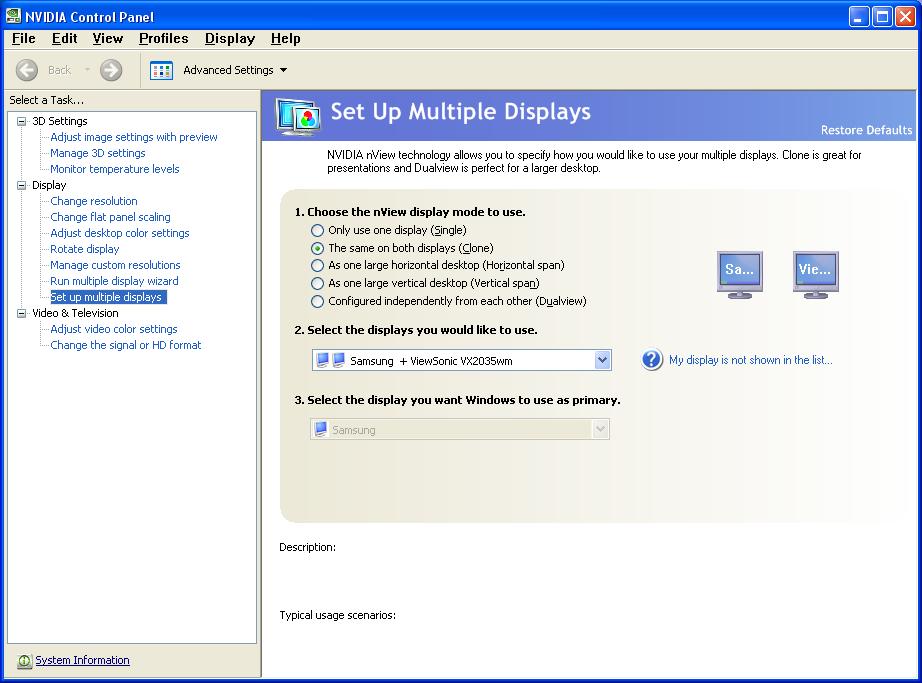Click the Video & Television category label

point(75,313)
